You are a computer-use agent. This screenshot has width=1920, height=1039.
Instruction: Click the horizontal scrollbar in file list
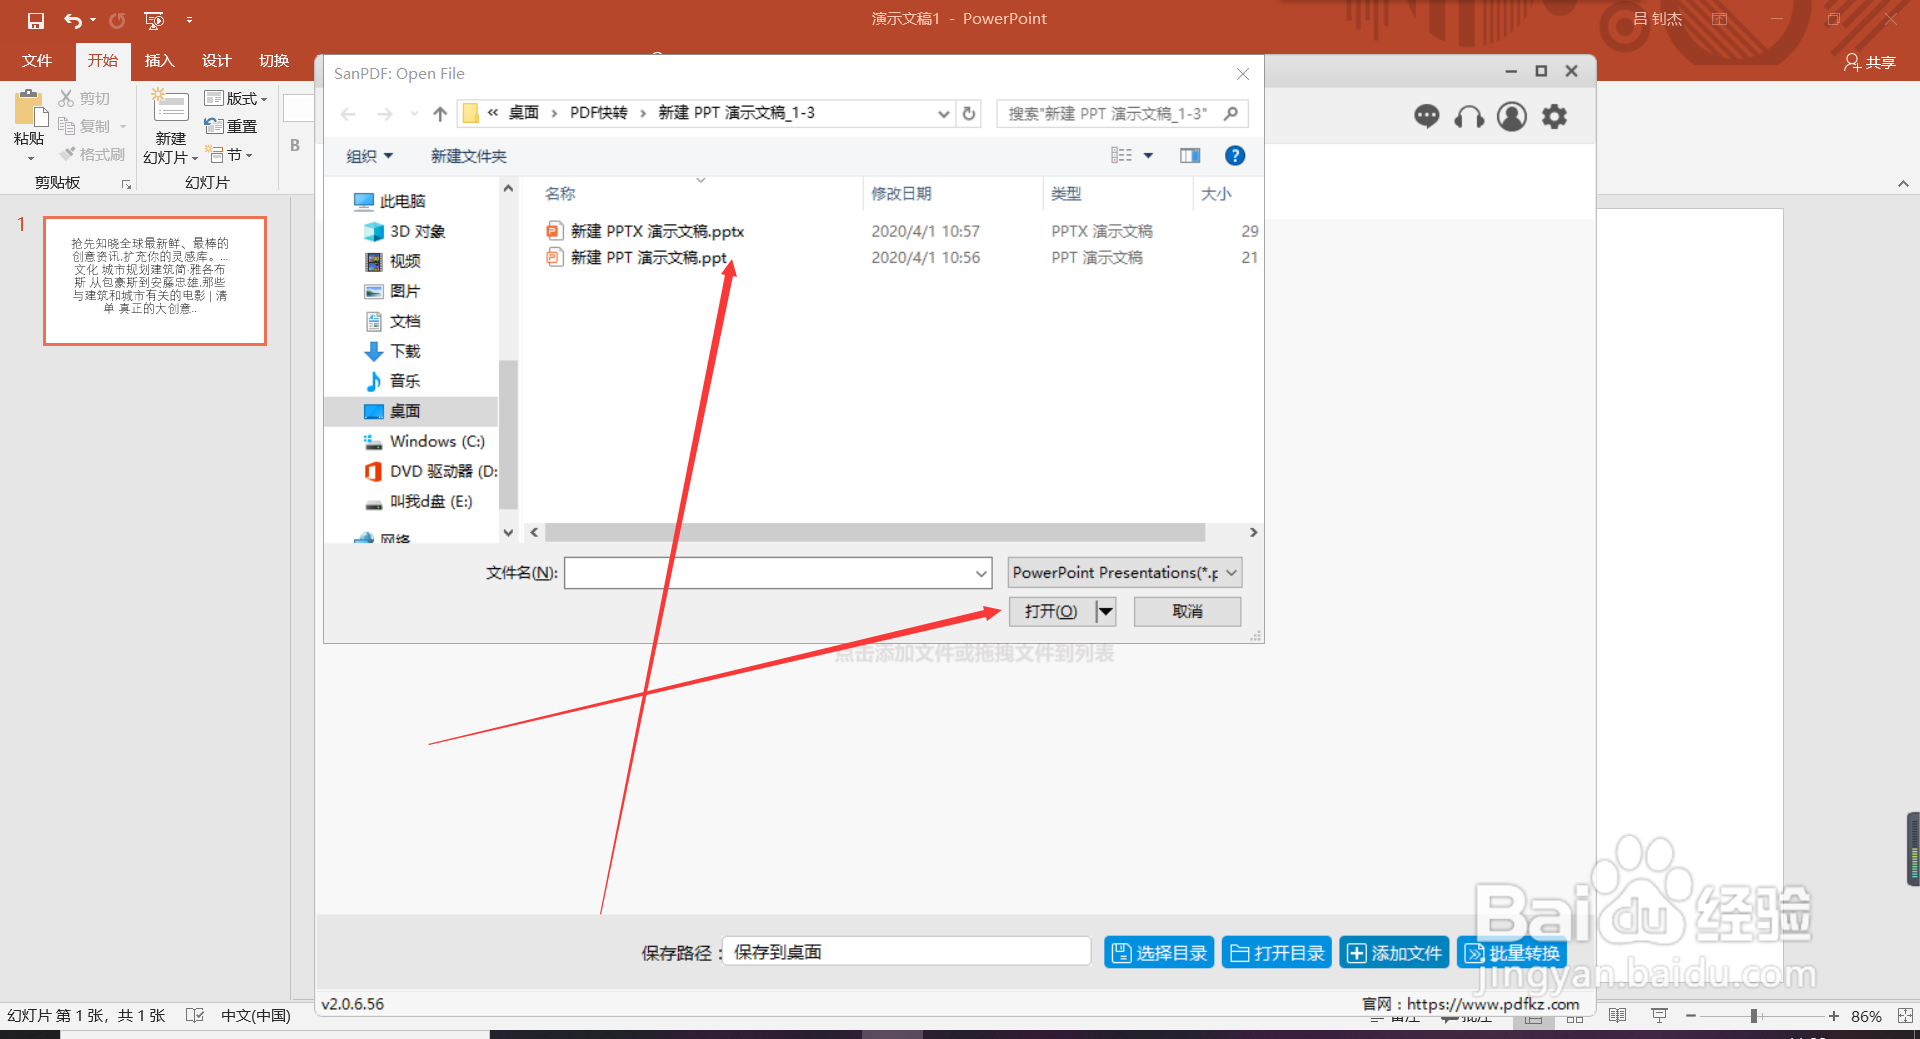click(875, 532)
